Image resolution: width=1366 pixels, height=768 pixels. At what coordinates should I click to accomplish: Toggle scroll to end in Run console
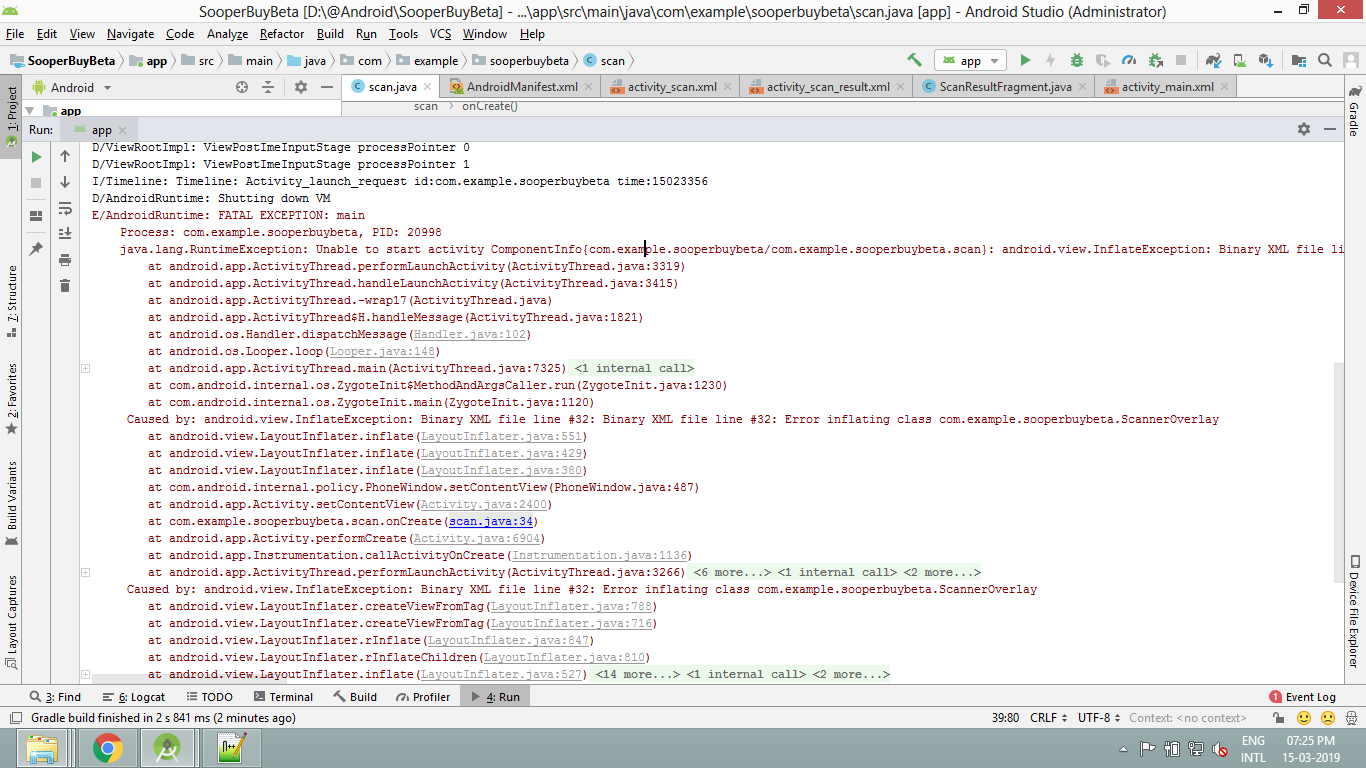click(65, 234)
